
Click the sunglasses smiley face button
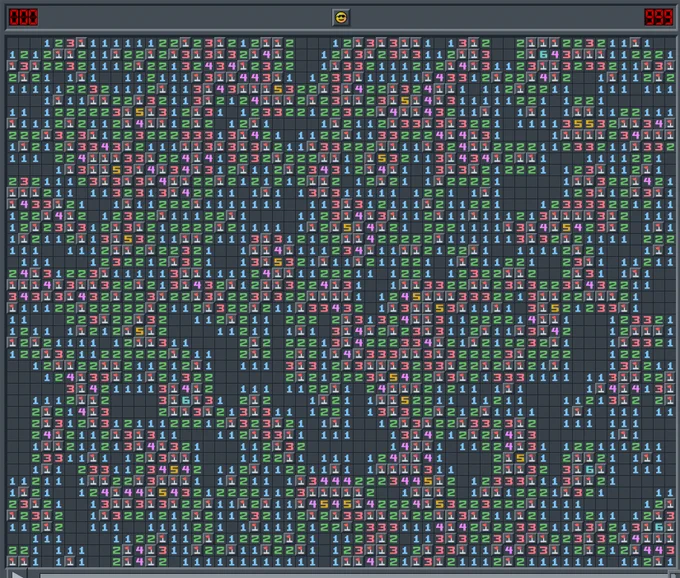pos(341,18)
